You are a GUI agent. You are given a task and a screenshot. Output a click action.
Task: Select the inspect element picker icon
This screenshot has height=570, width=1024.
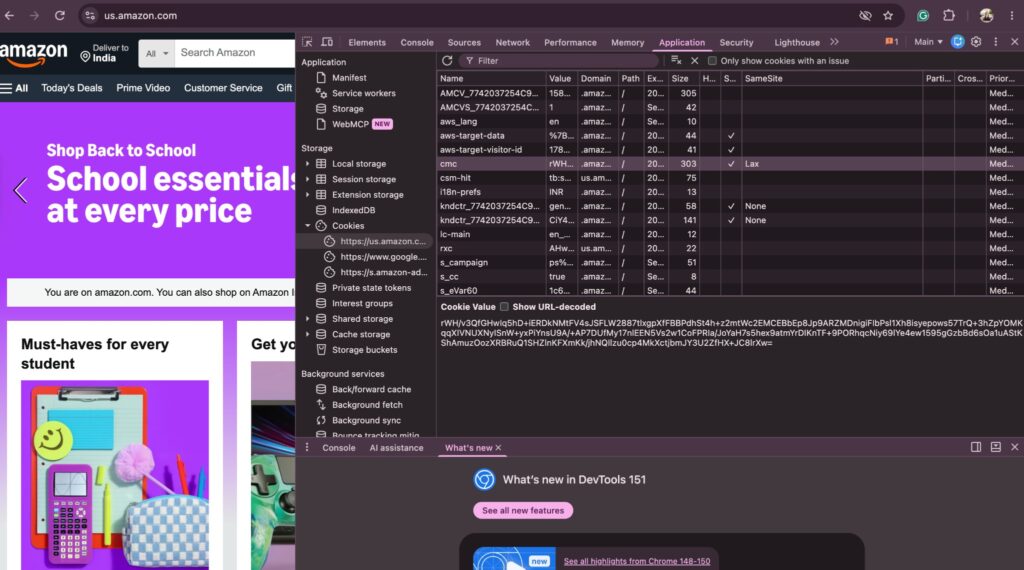(x=307, y=42)
